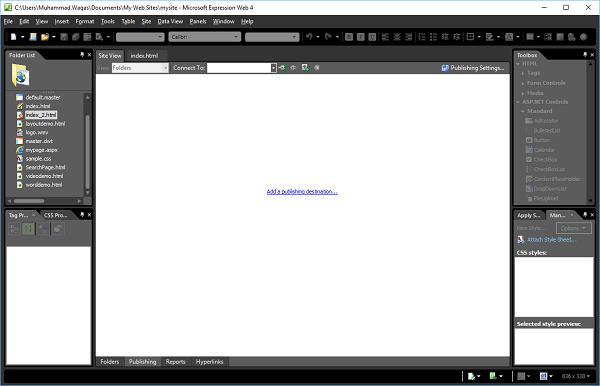Click the Disconnect icon beside Connect To
The image size is (600, 386).
click(293, 68)
